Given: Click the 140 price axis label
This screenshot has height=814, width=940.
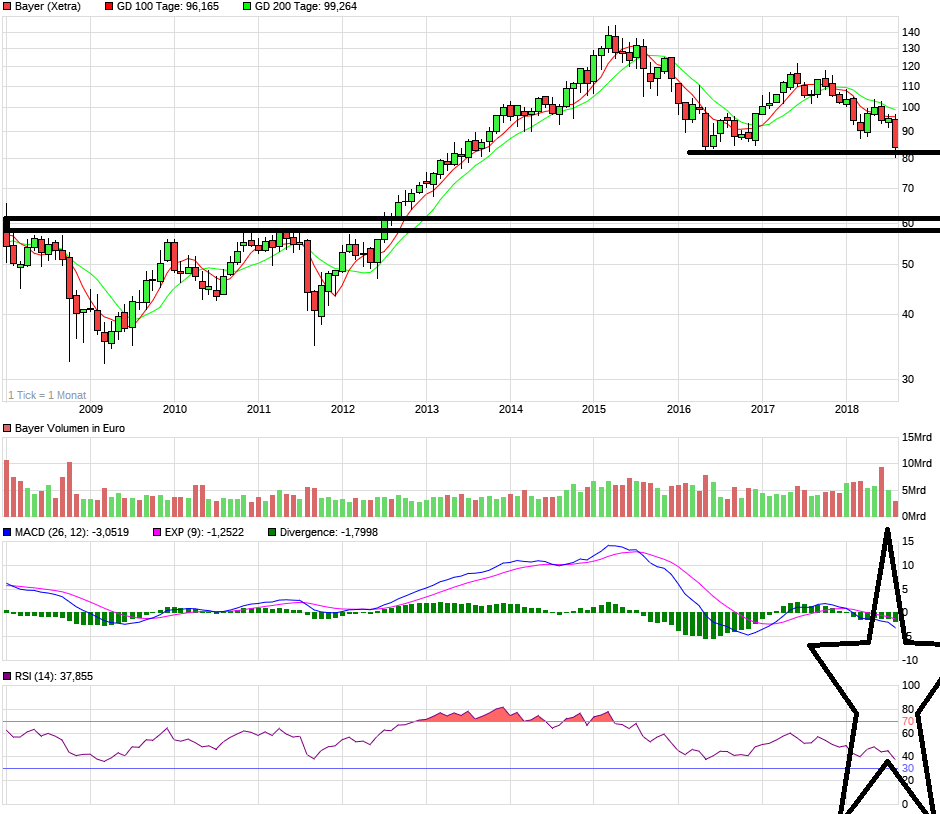Looking at the screenshot, I should (x=911, y=32).
